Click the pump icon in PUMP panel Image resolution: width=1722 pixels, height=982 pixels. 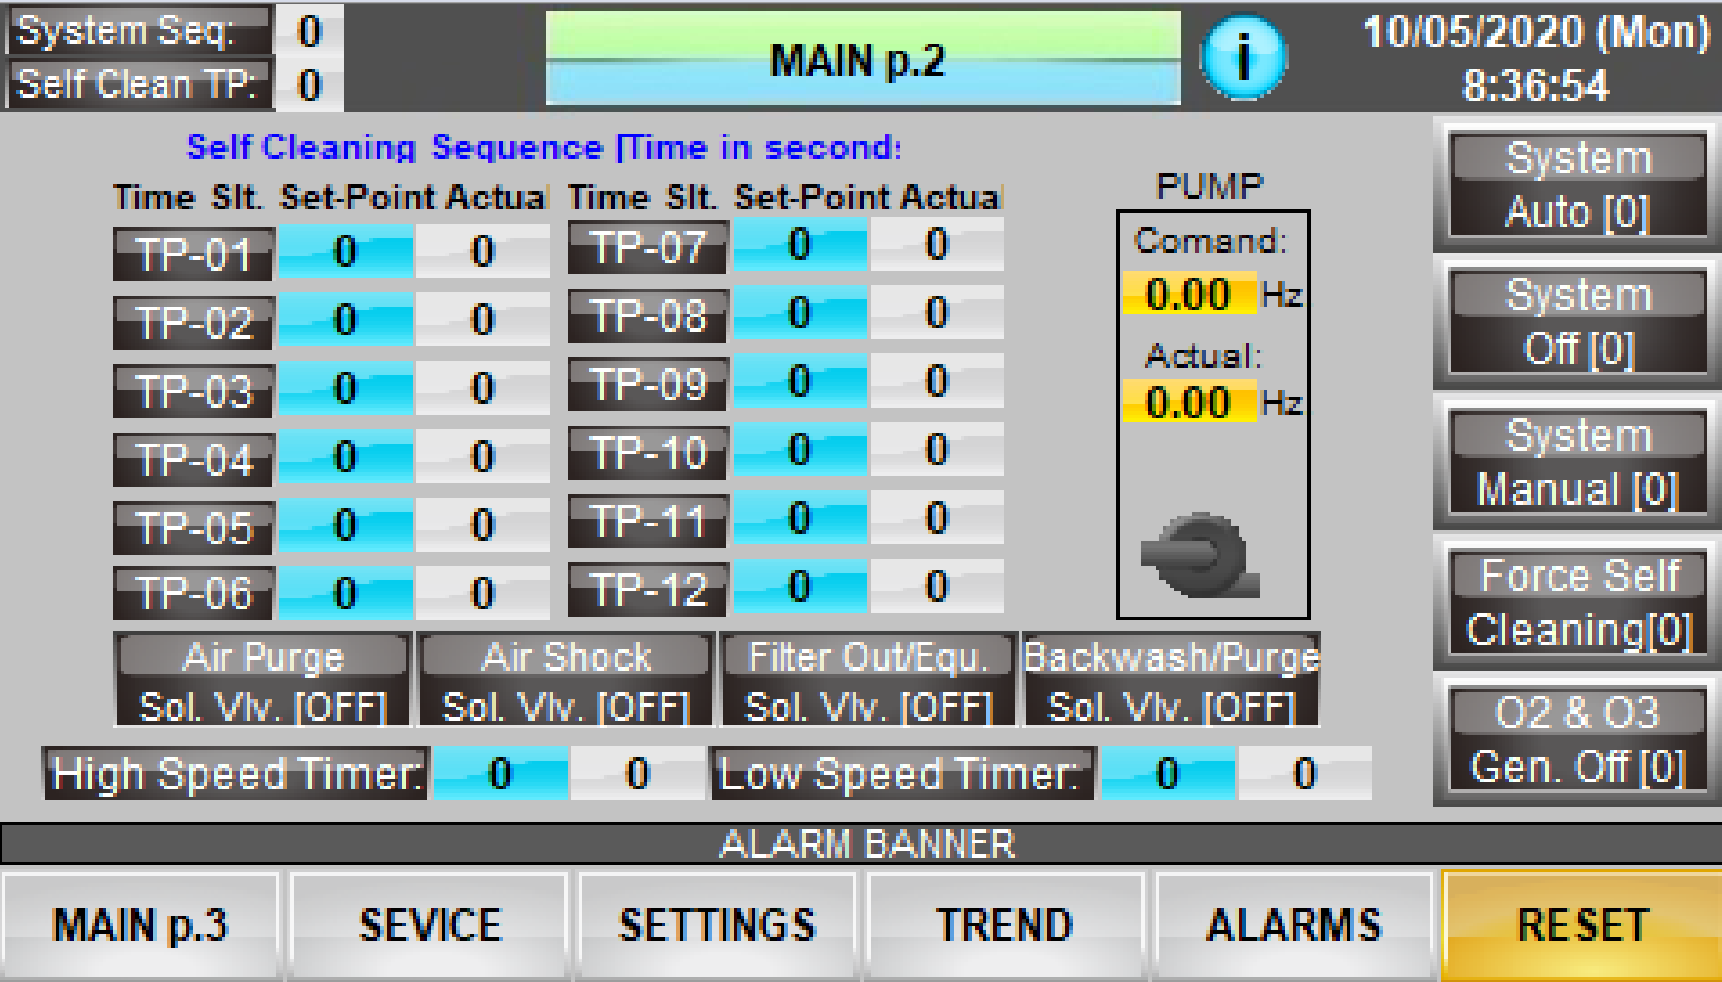pos(1200,556)
